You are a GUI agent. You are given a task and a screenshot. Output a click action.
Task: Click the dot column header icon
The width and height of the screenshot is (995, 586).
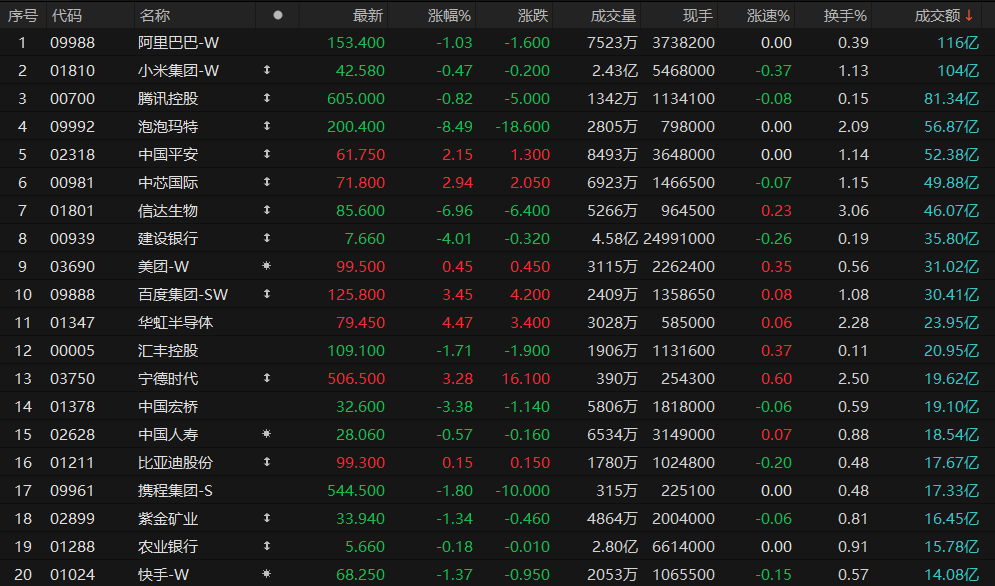click(278, 15)
